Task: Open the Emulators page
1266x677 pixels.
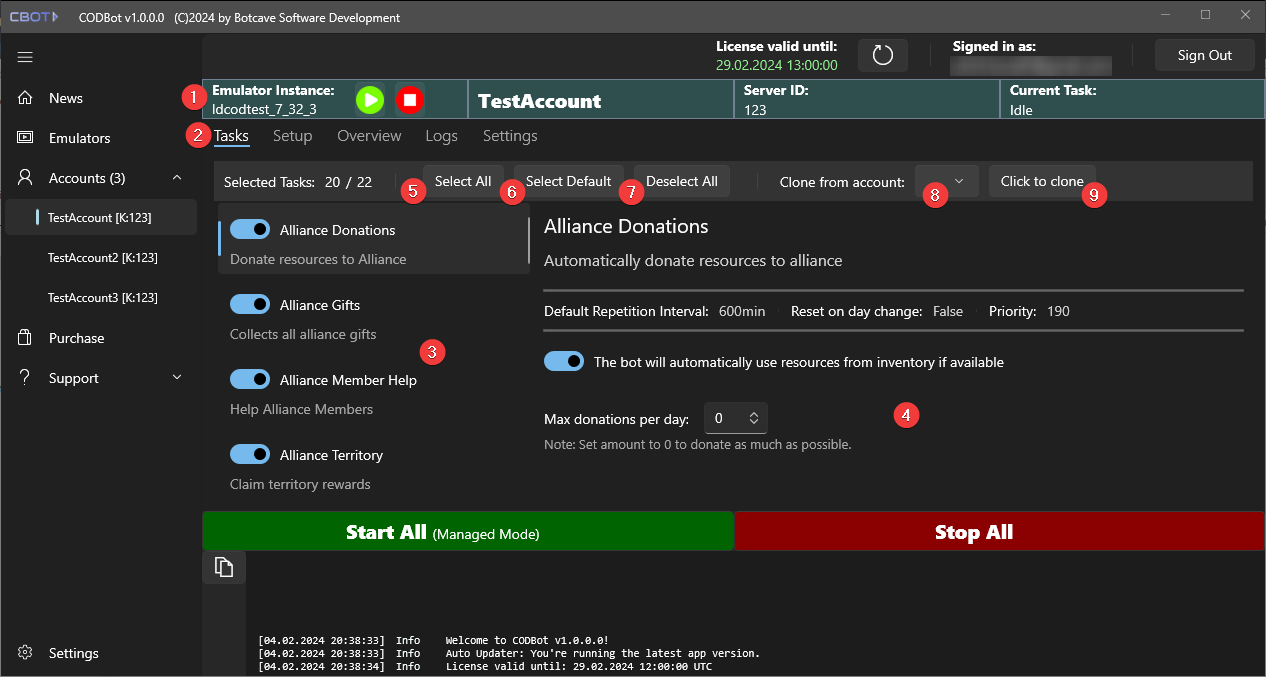Action: (79, 138)
